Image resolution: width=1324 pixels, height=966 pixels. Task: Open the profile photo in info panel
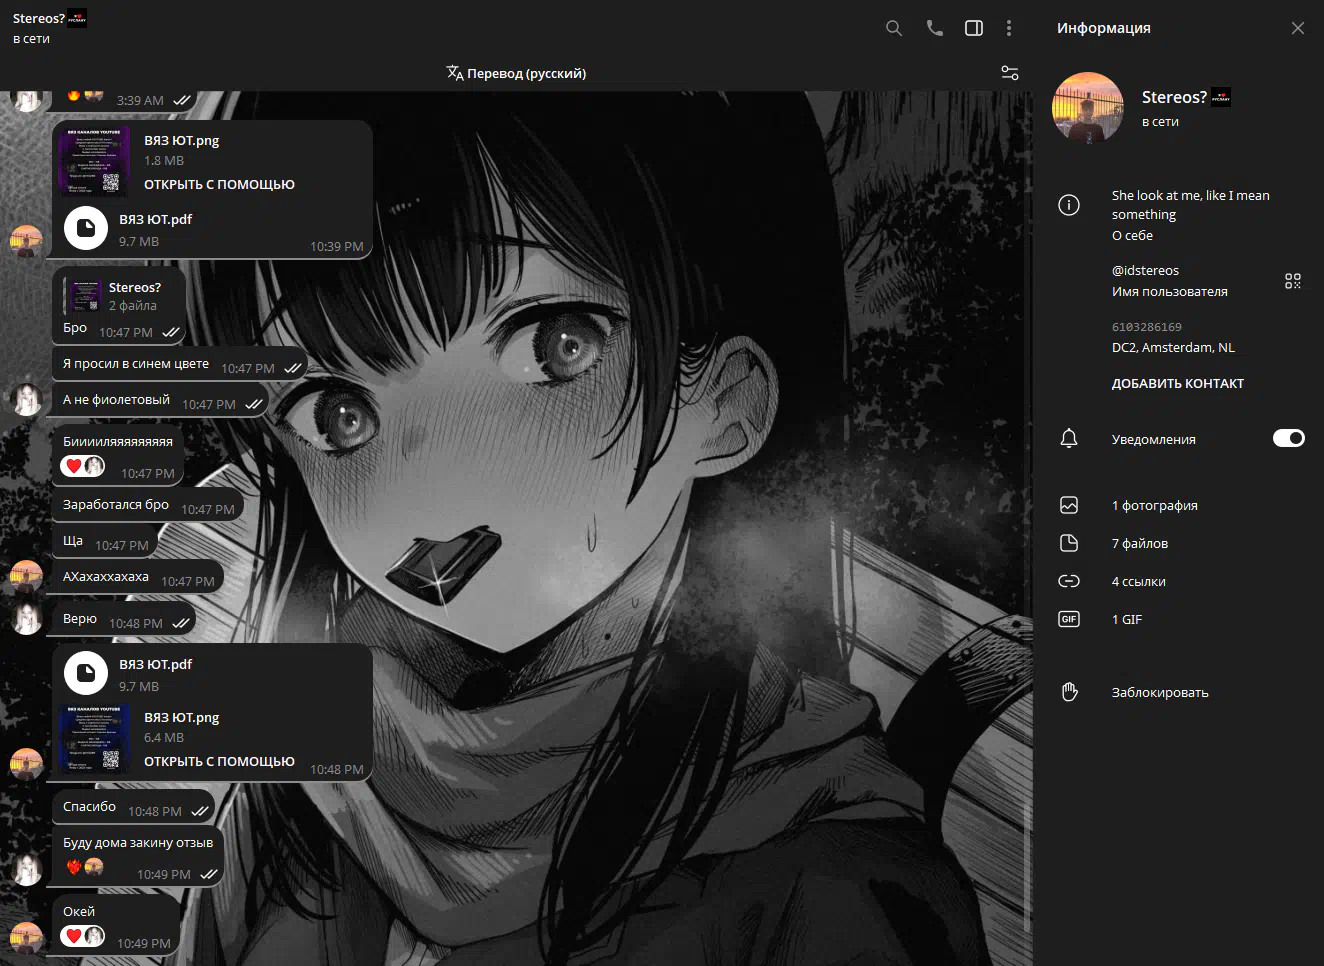click(x=1088, y=108)
